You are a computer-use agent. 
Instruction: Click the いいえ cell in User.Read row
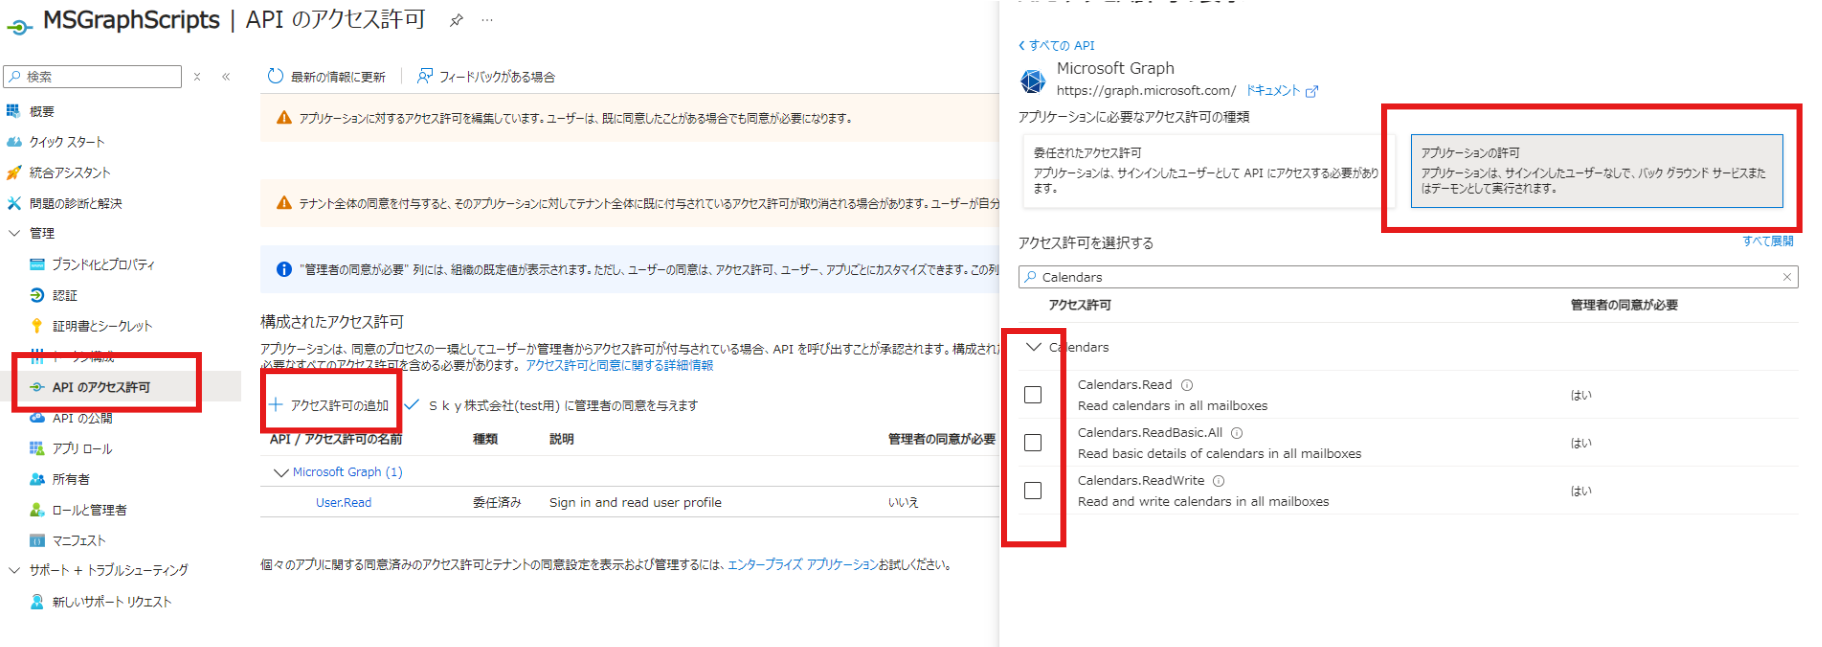click(903, 503)
